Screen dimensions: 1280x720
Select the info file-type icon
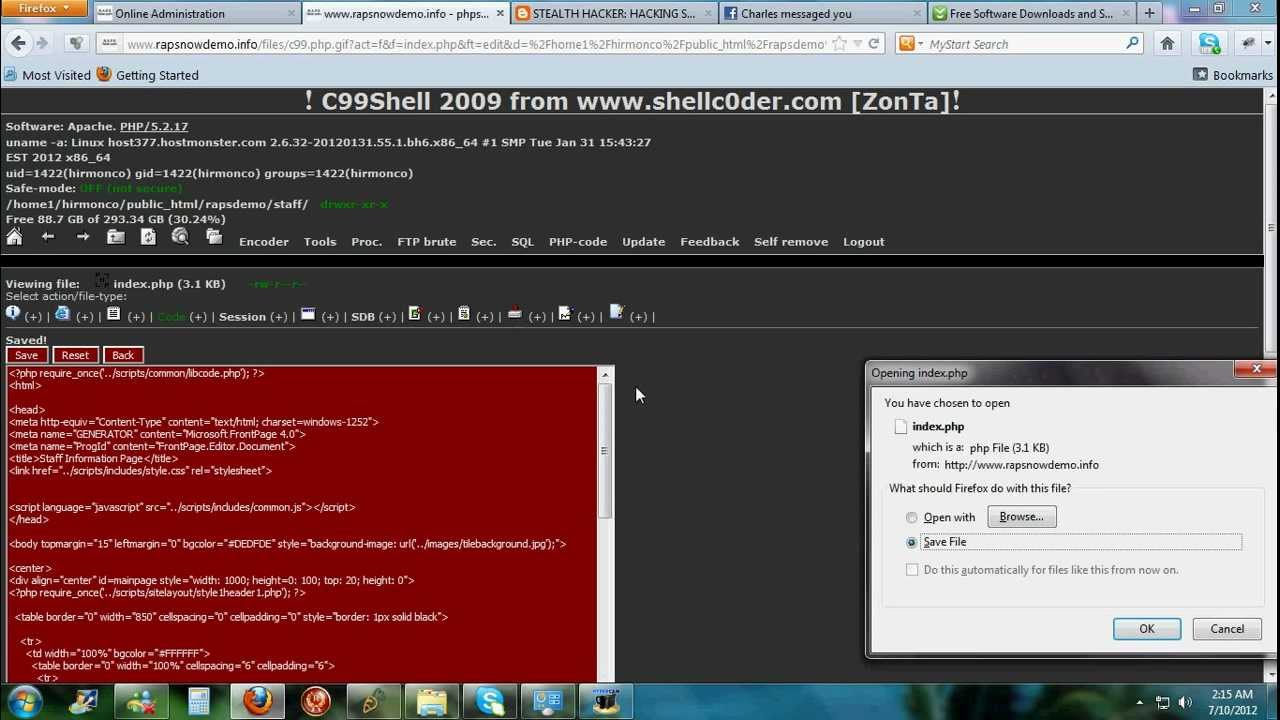13,314
